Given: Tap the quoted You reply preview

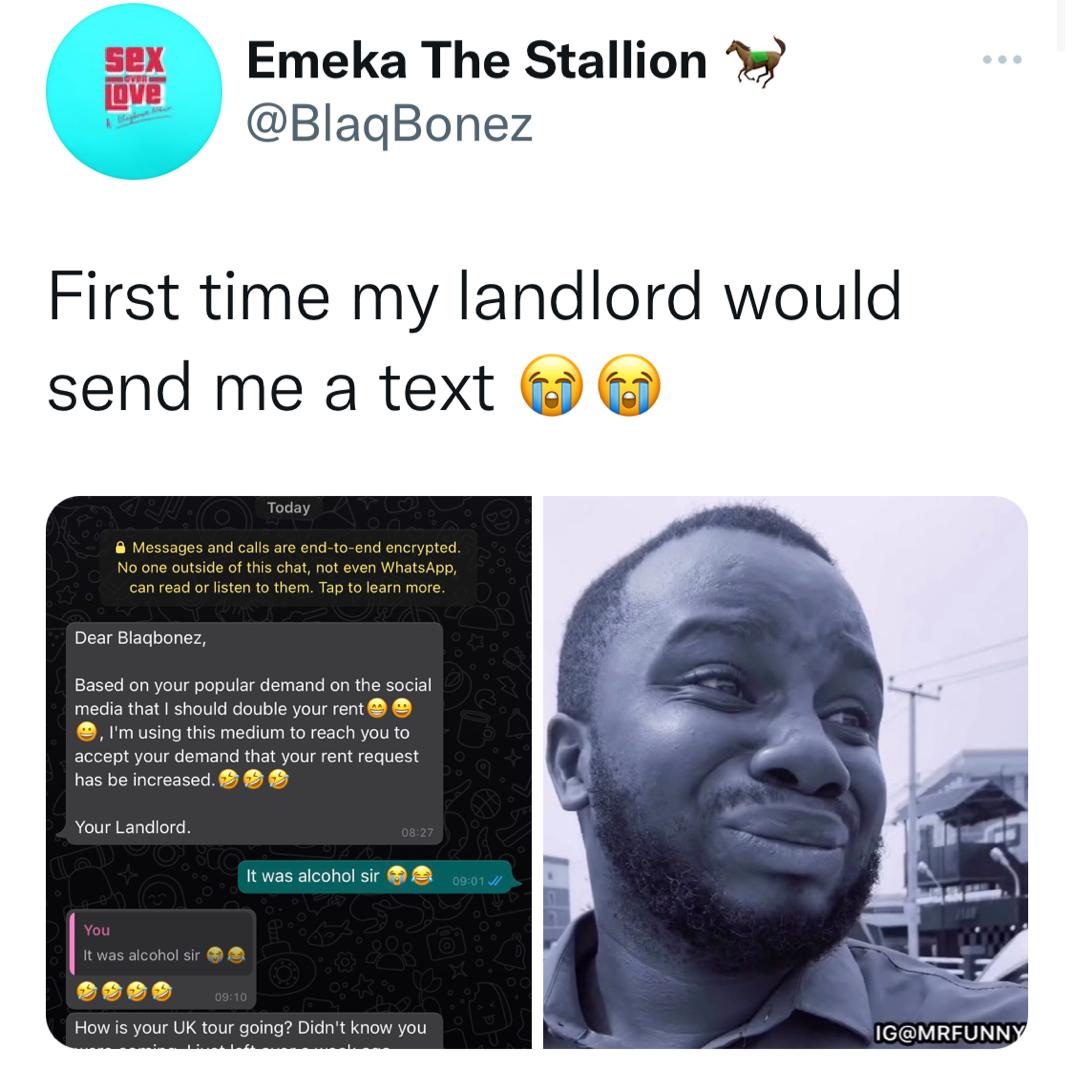Looking at the screenshot, I should point(163,944).
